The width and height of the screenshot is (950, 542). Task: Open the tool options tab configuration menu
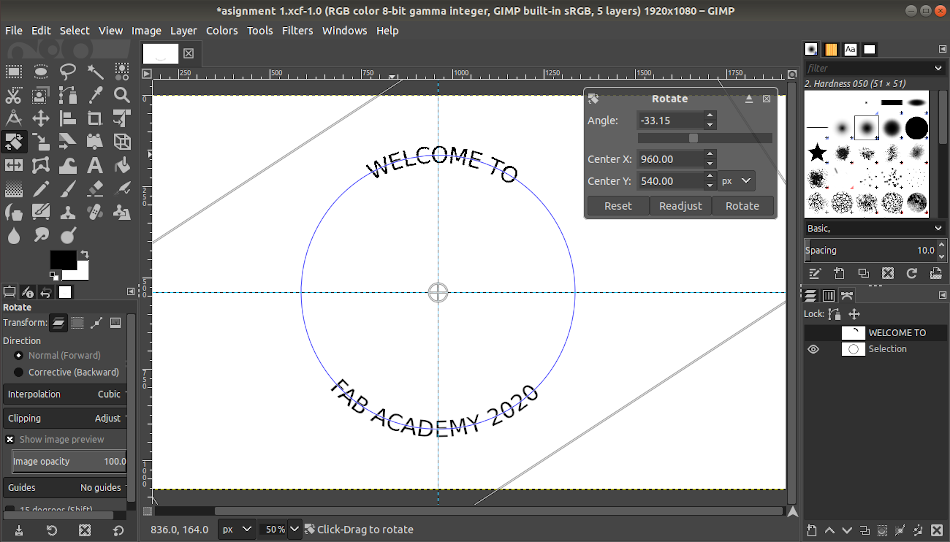[x=131, y=292]
